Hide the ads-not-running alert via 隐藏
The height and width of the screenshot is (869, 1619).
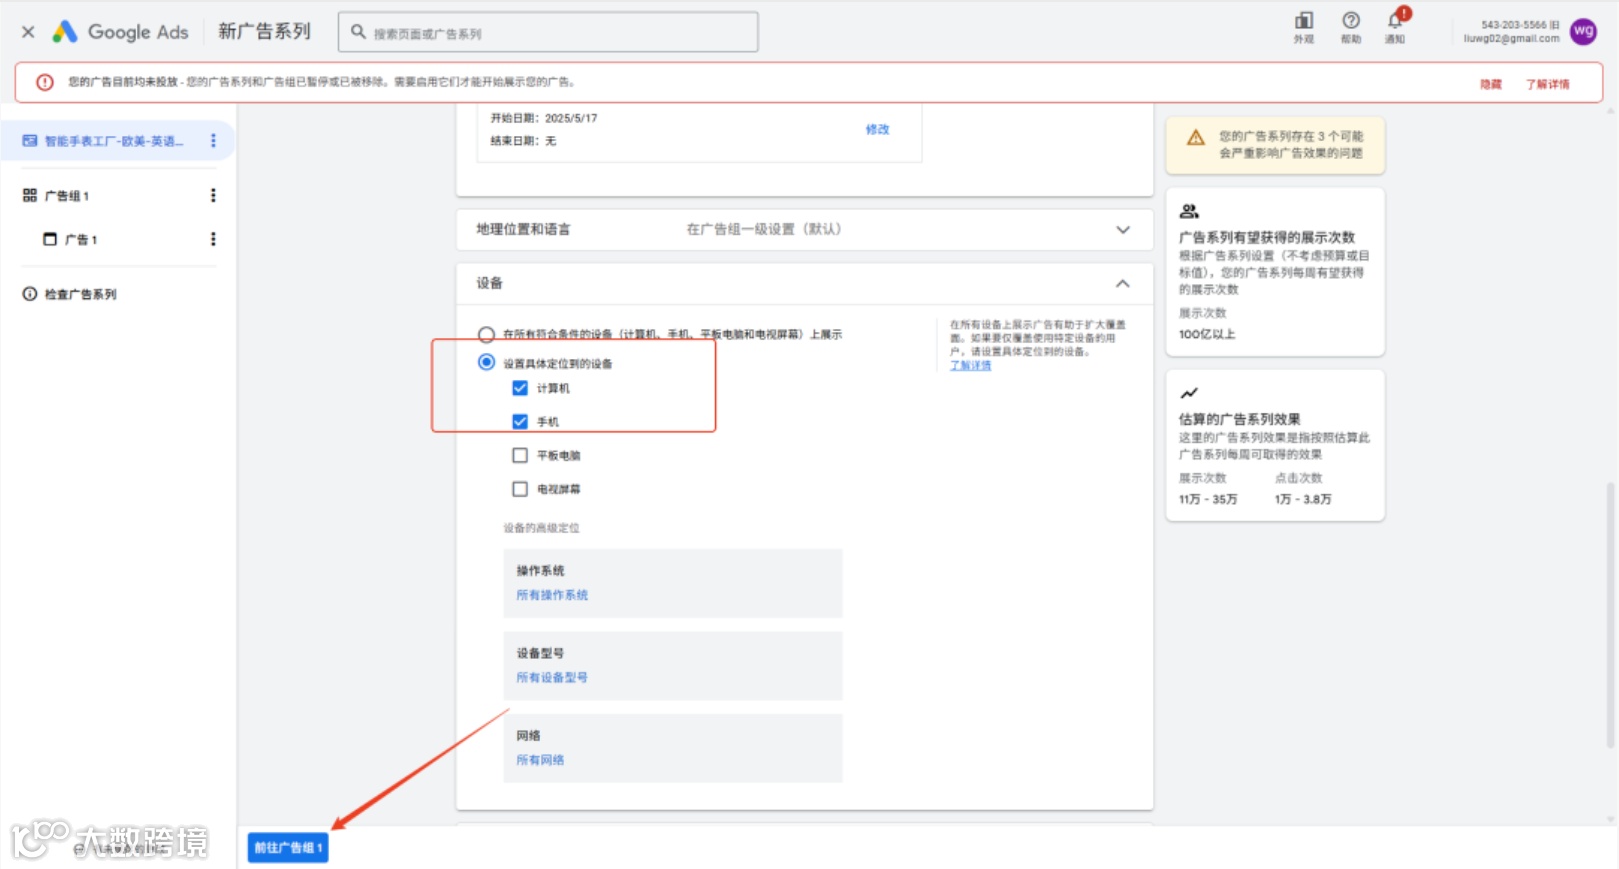[x=1491, y=84]
